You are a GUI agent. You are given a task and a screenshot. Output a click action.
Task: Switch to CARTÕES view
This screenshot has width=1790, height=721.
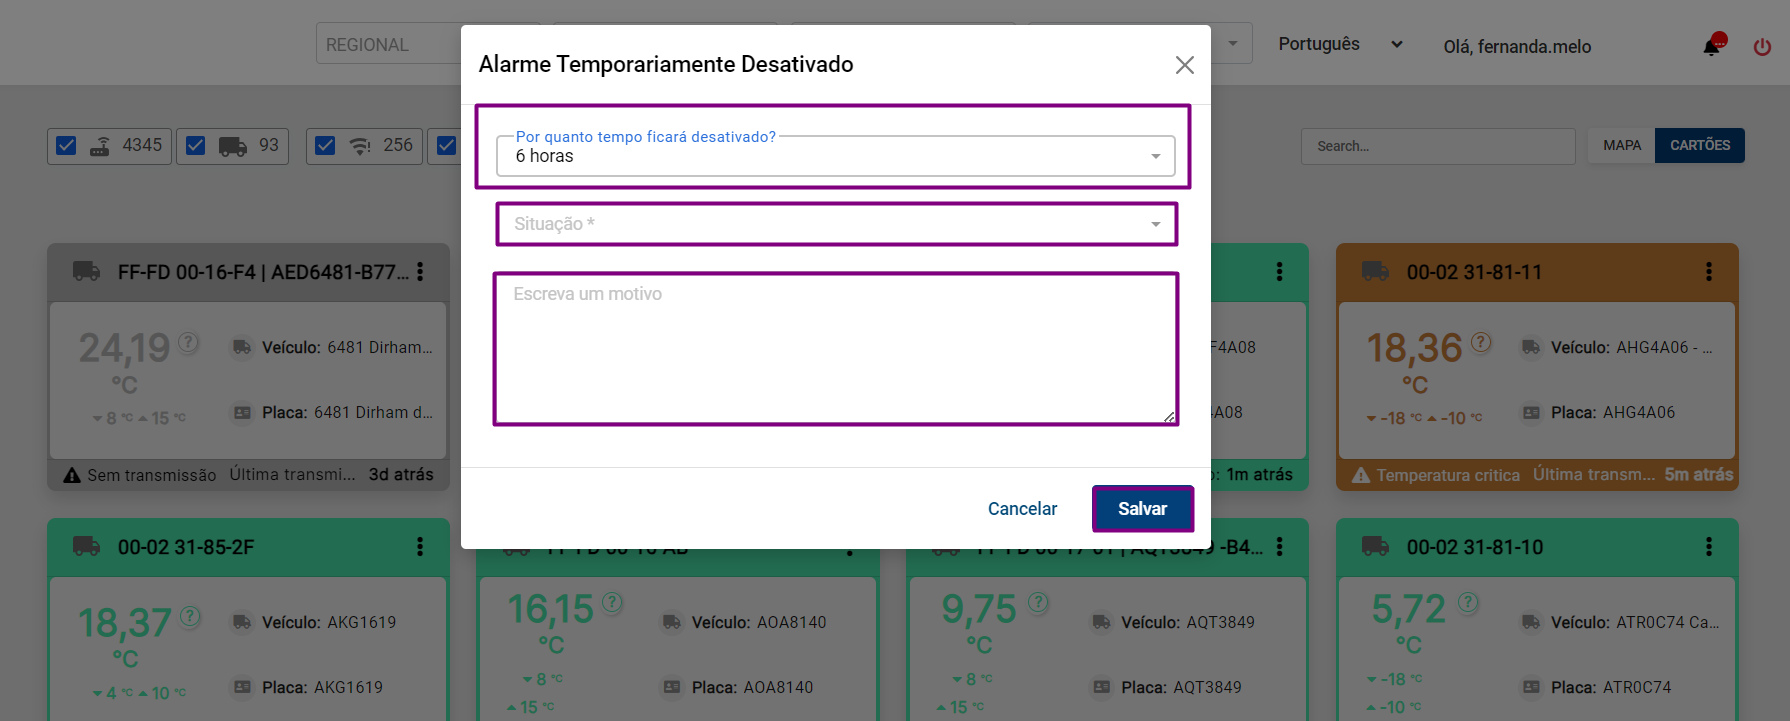(1699, 146)
